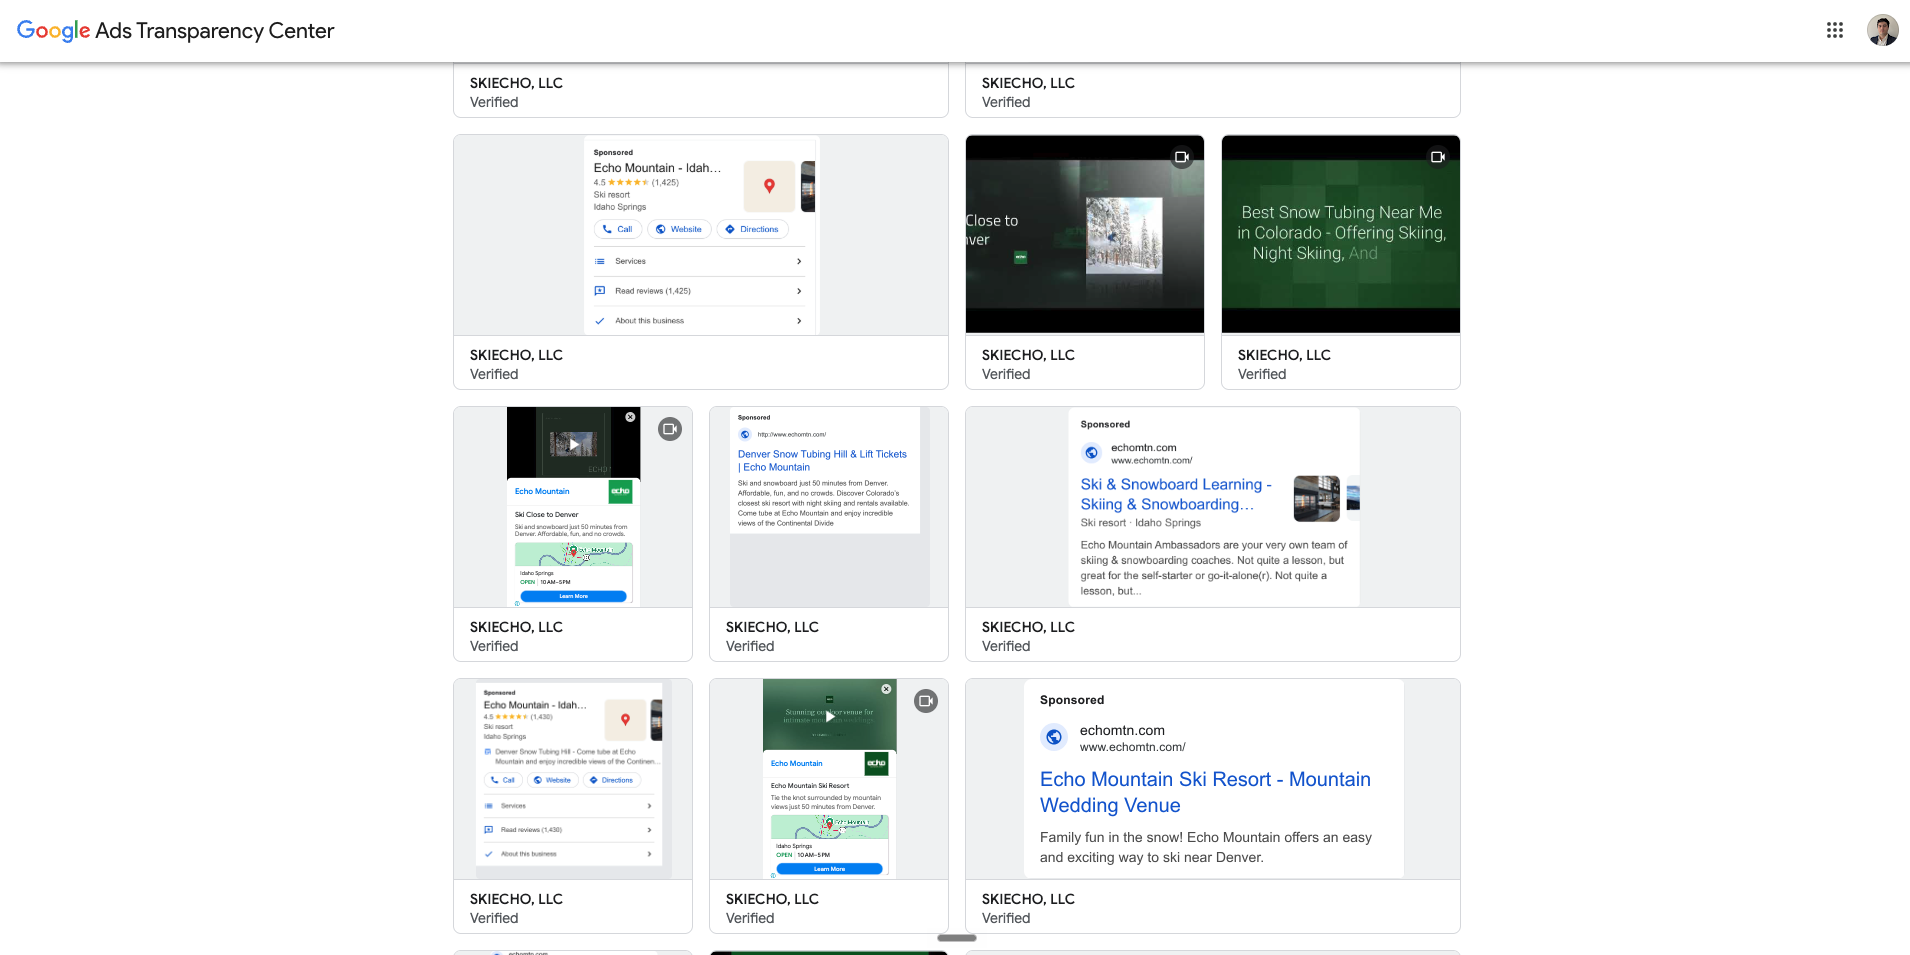Click echomtn.com in Mountain Wedding Venue ad

1122,730
